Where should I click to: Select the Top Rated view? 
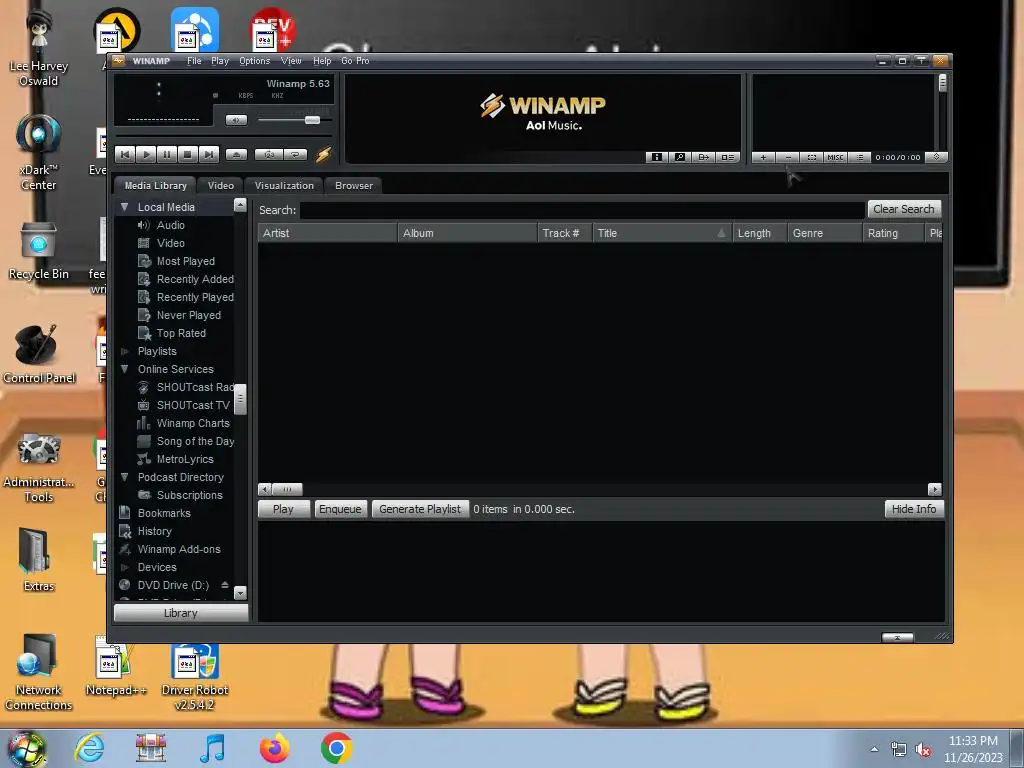pyautogui.click(x=181, y=333)
